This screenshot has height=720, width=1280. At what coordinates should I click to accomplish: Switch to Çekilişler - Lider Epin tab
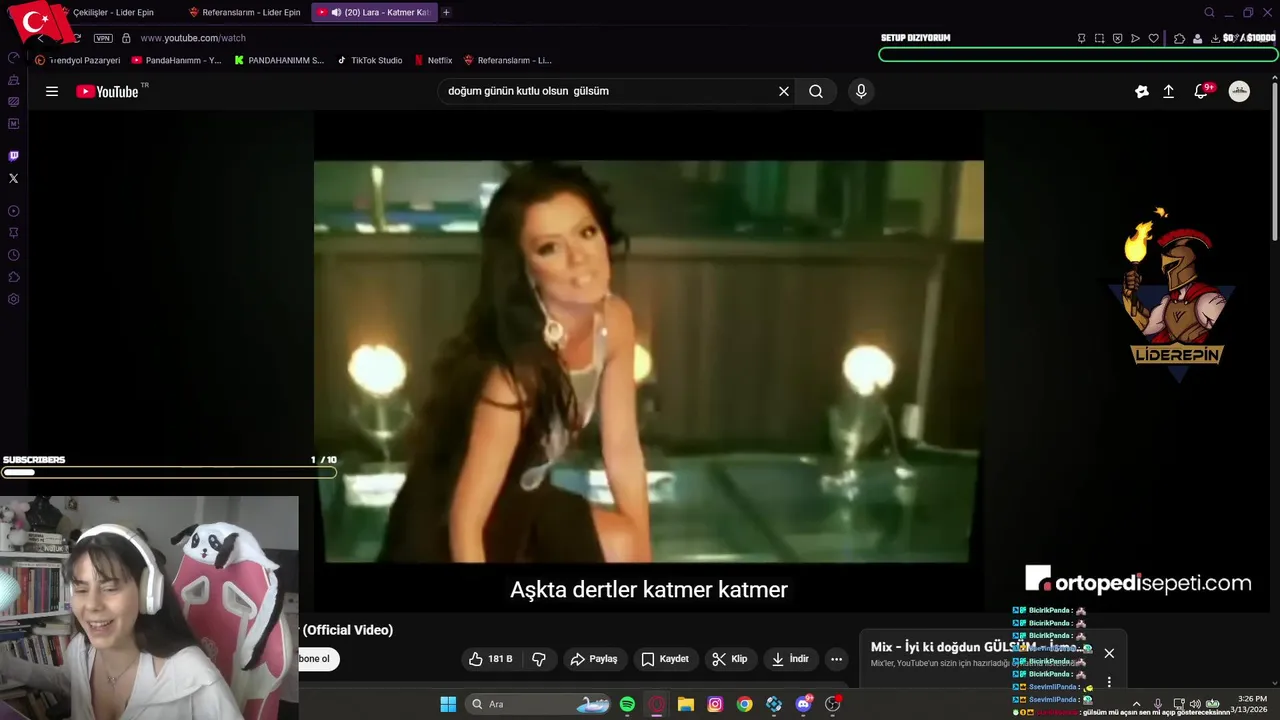click(113, 12)
